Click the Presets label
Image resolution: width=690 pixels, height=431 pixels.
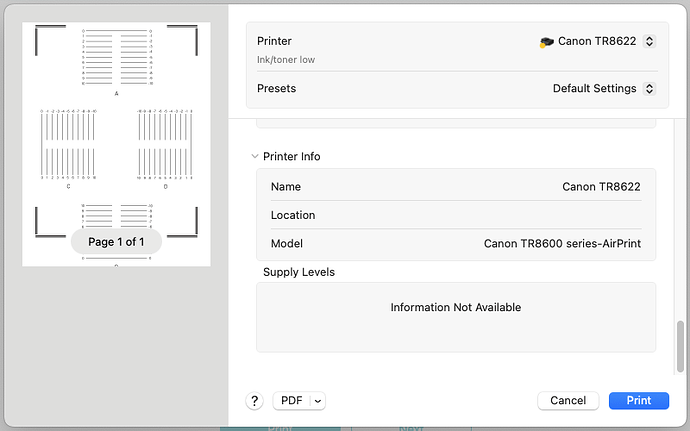click(x=276, y=88)
